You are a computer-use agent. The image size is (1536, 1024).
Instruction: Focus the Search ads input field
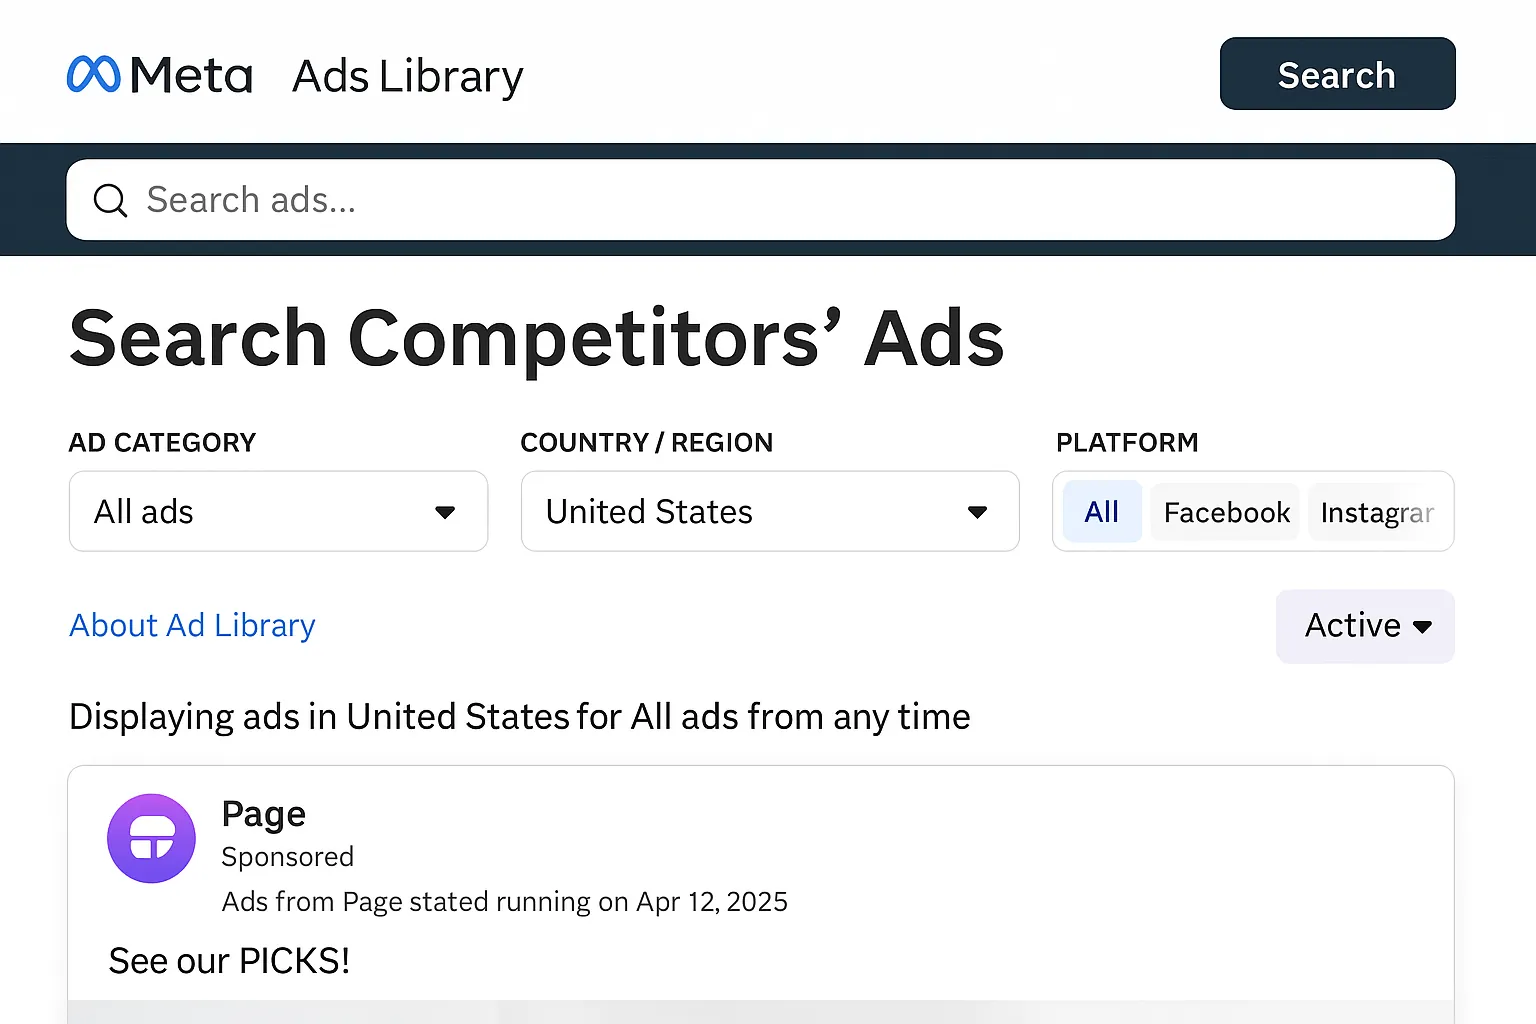[x=760, y=200]
